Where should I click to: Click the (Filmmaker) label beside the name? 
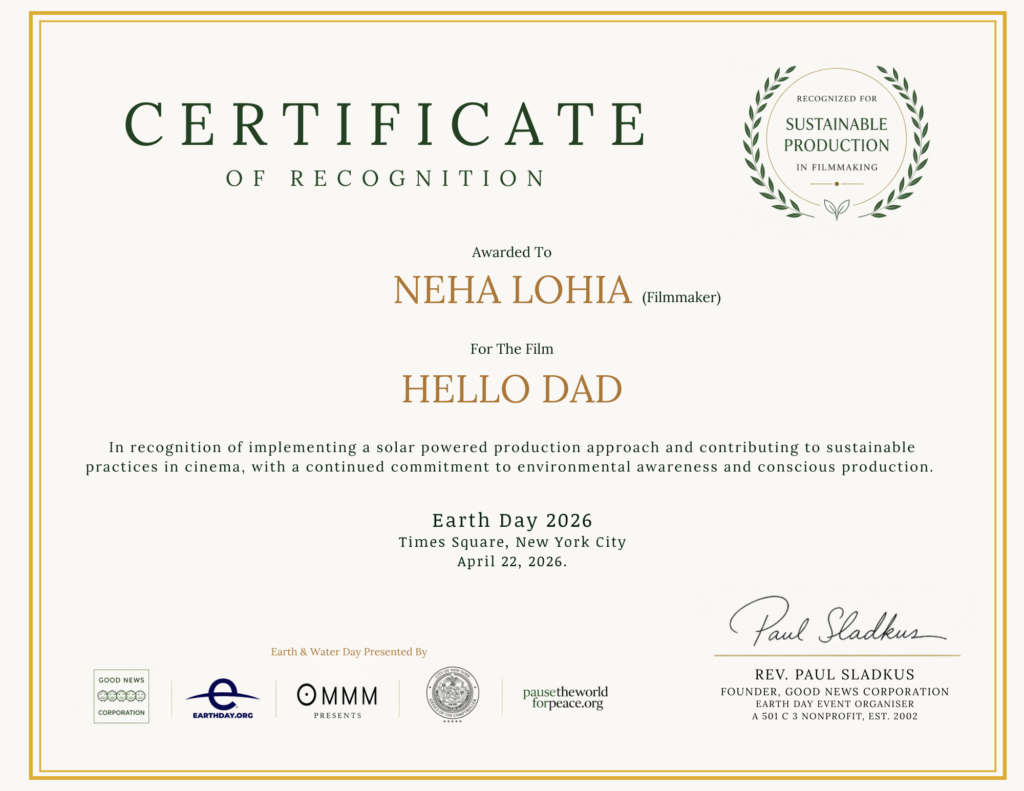pos(681,296)
